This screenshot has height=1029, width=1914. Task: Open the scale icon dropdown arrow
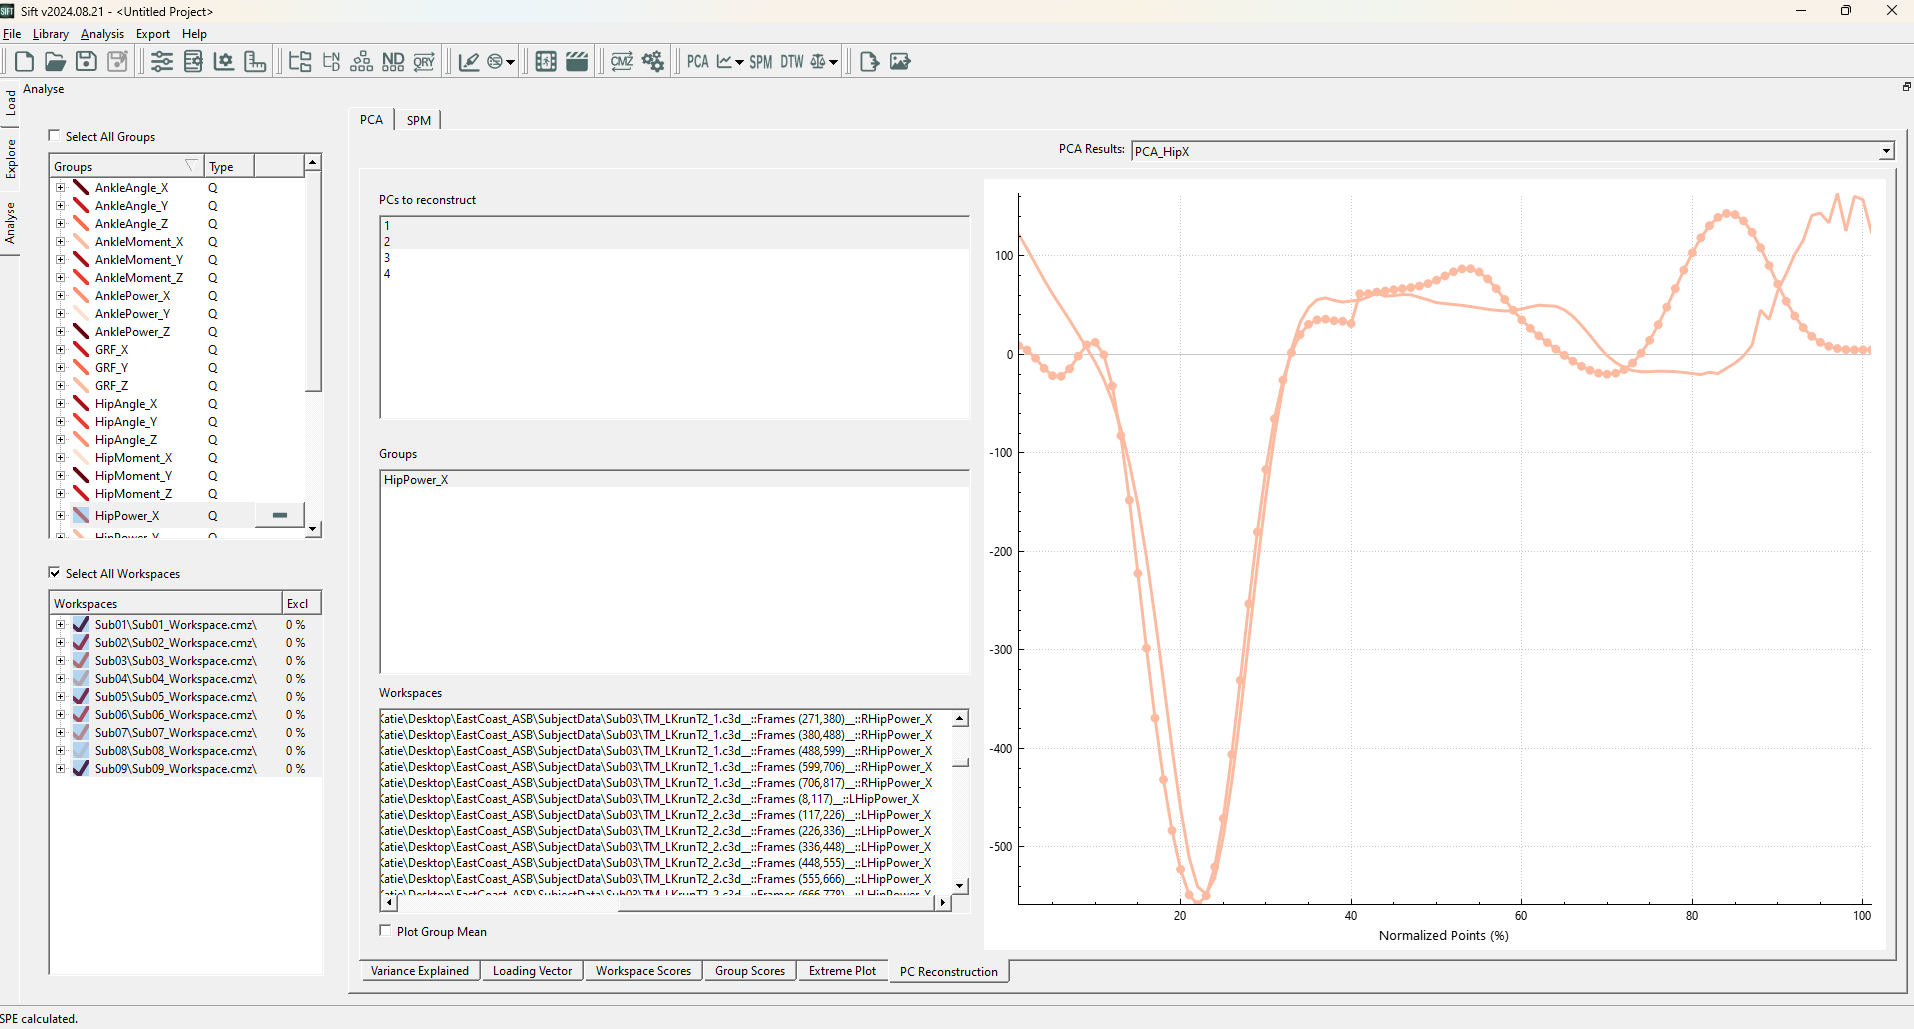tap(833, 62)
